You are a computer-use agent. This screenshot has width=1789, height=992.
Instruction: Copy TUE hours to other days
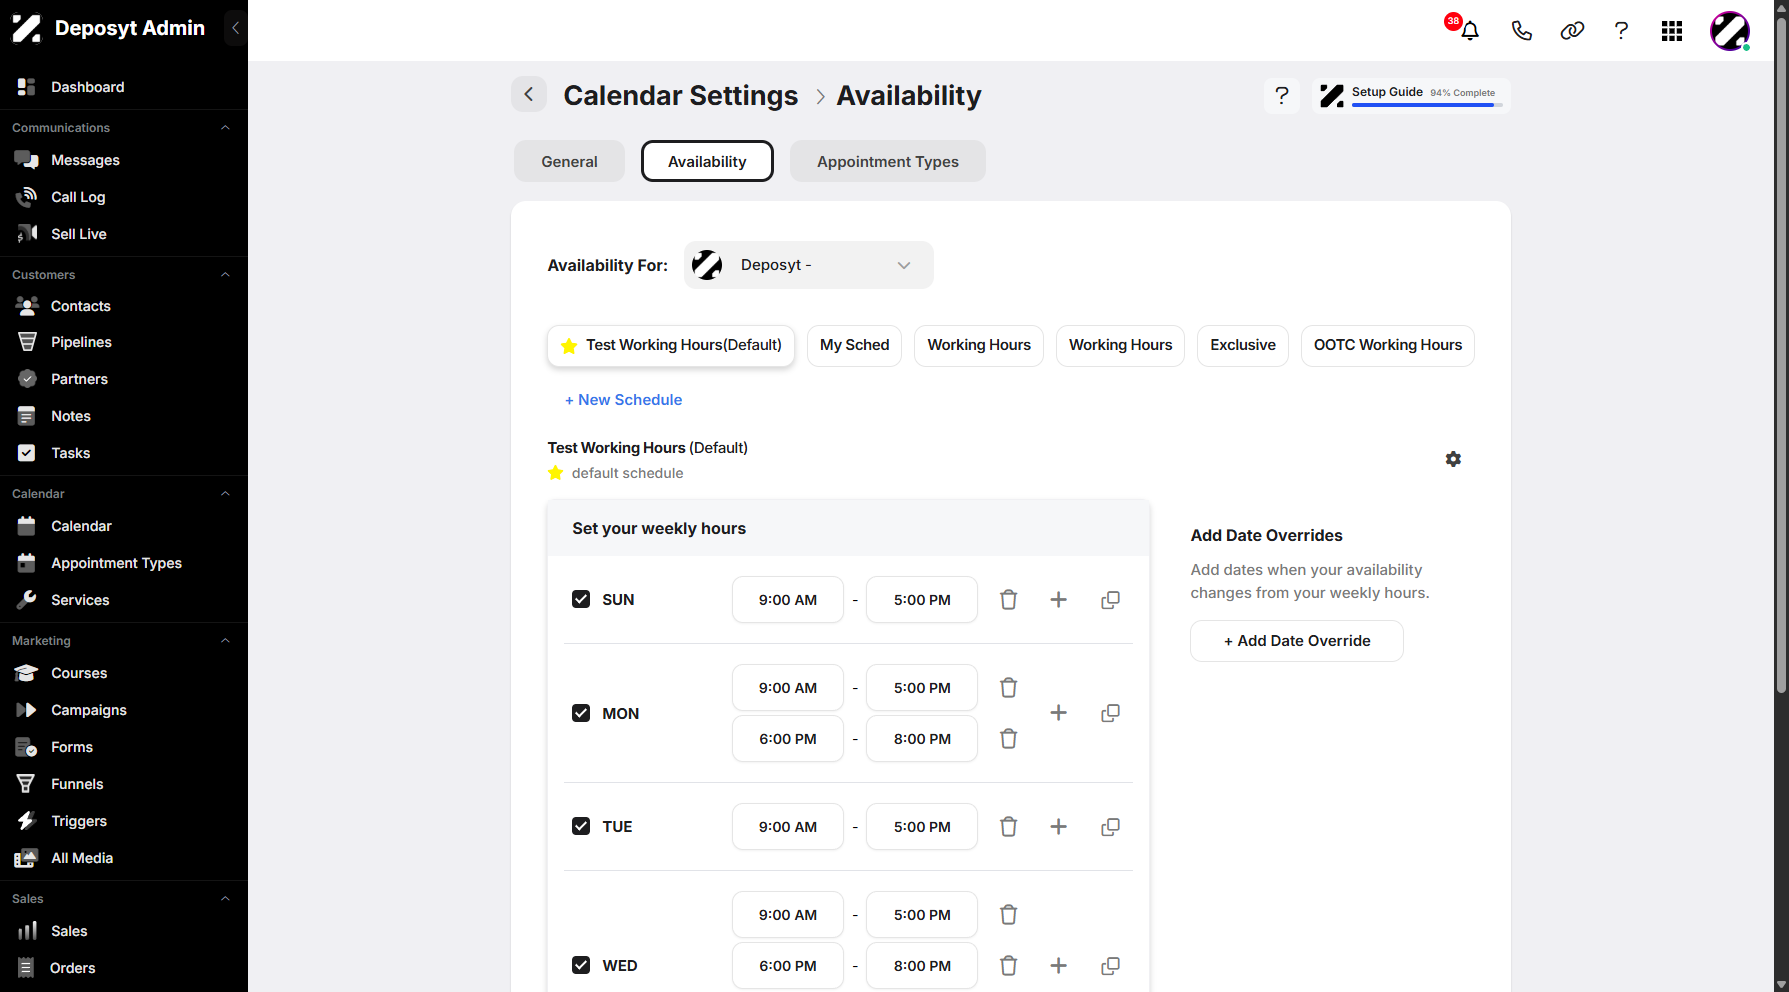[x=1110, y=827]
